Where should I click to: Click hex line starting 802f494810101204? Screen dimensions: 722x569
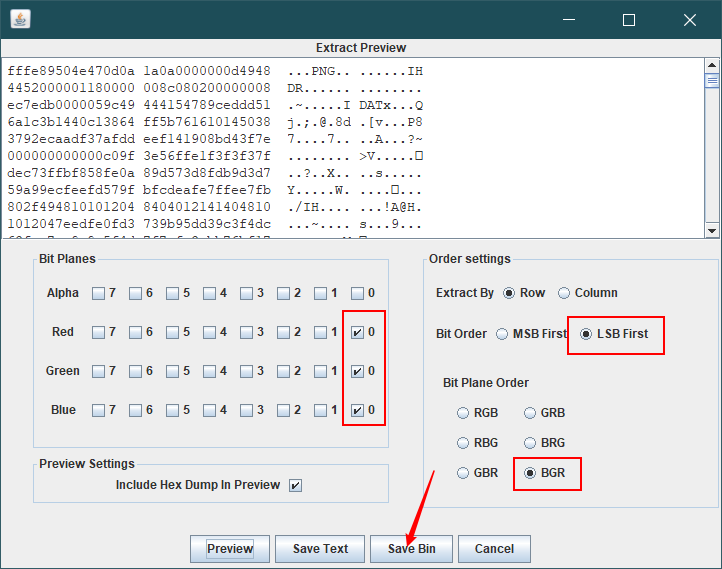tap(215, 208)
